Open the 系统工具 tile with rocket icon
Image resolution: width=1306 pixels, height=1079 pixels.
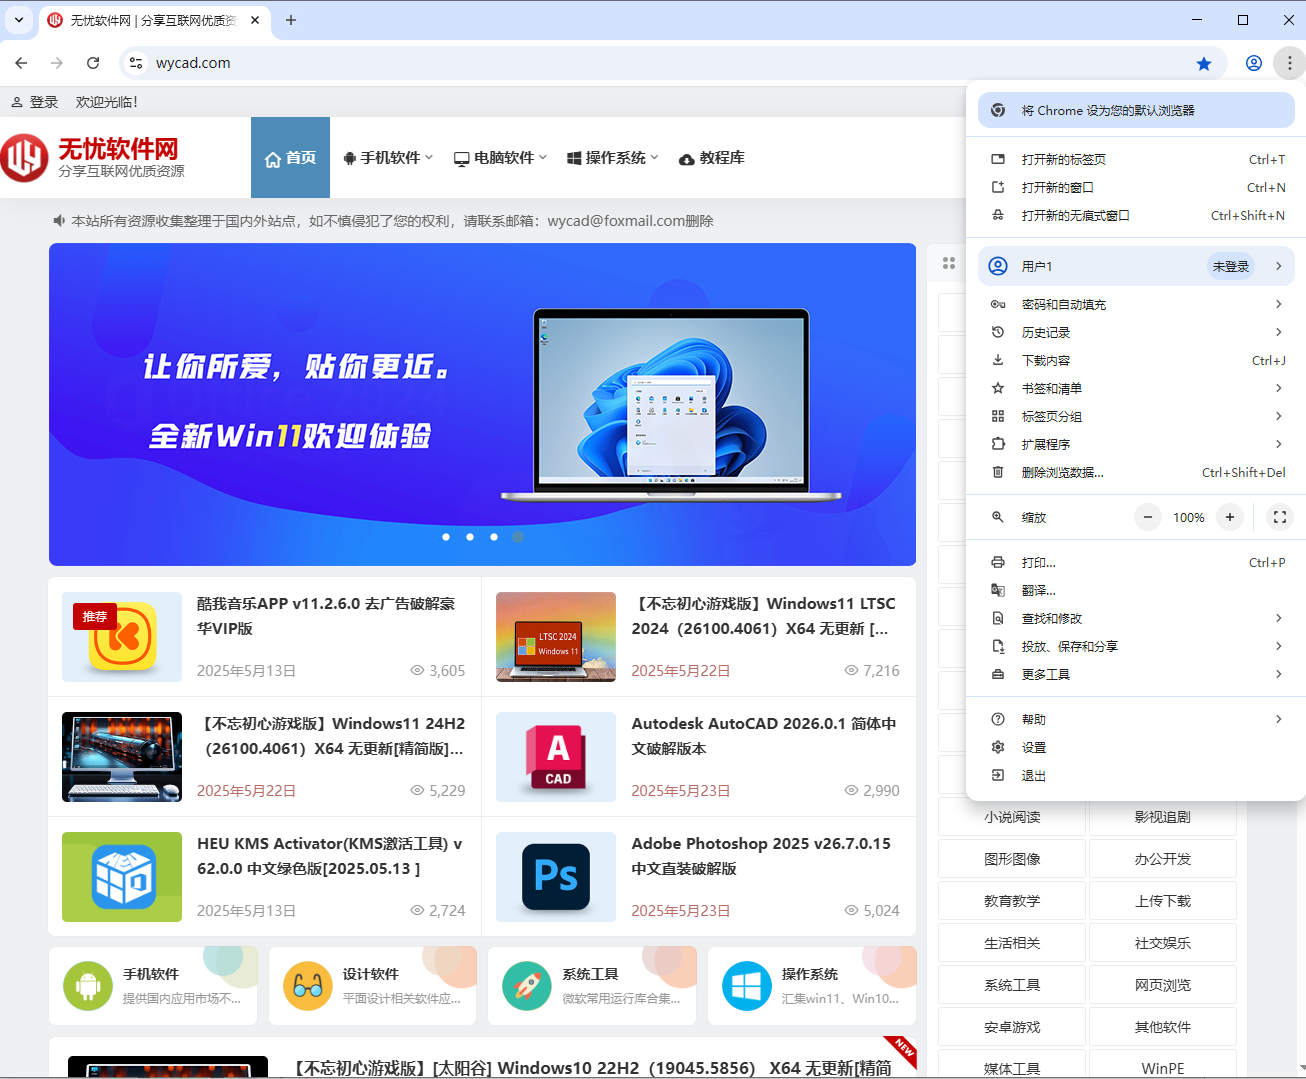591,985
